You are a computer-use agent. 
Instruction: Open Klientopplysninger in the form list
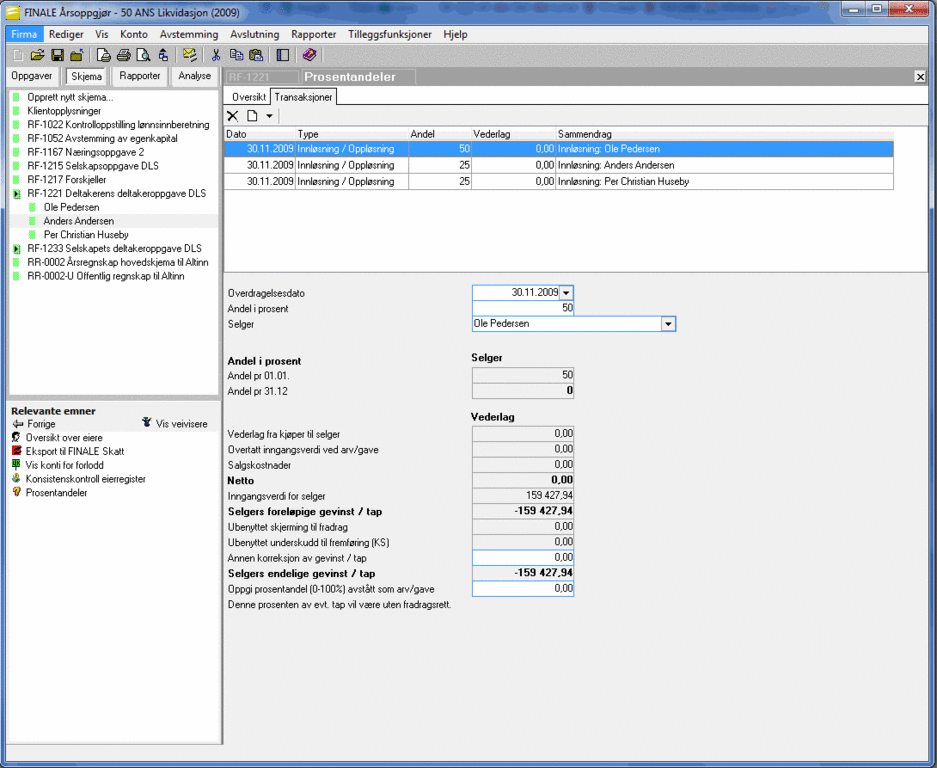click(x=65, y=111)
